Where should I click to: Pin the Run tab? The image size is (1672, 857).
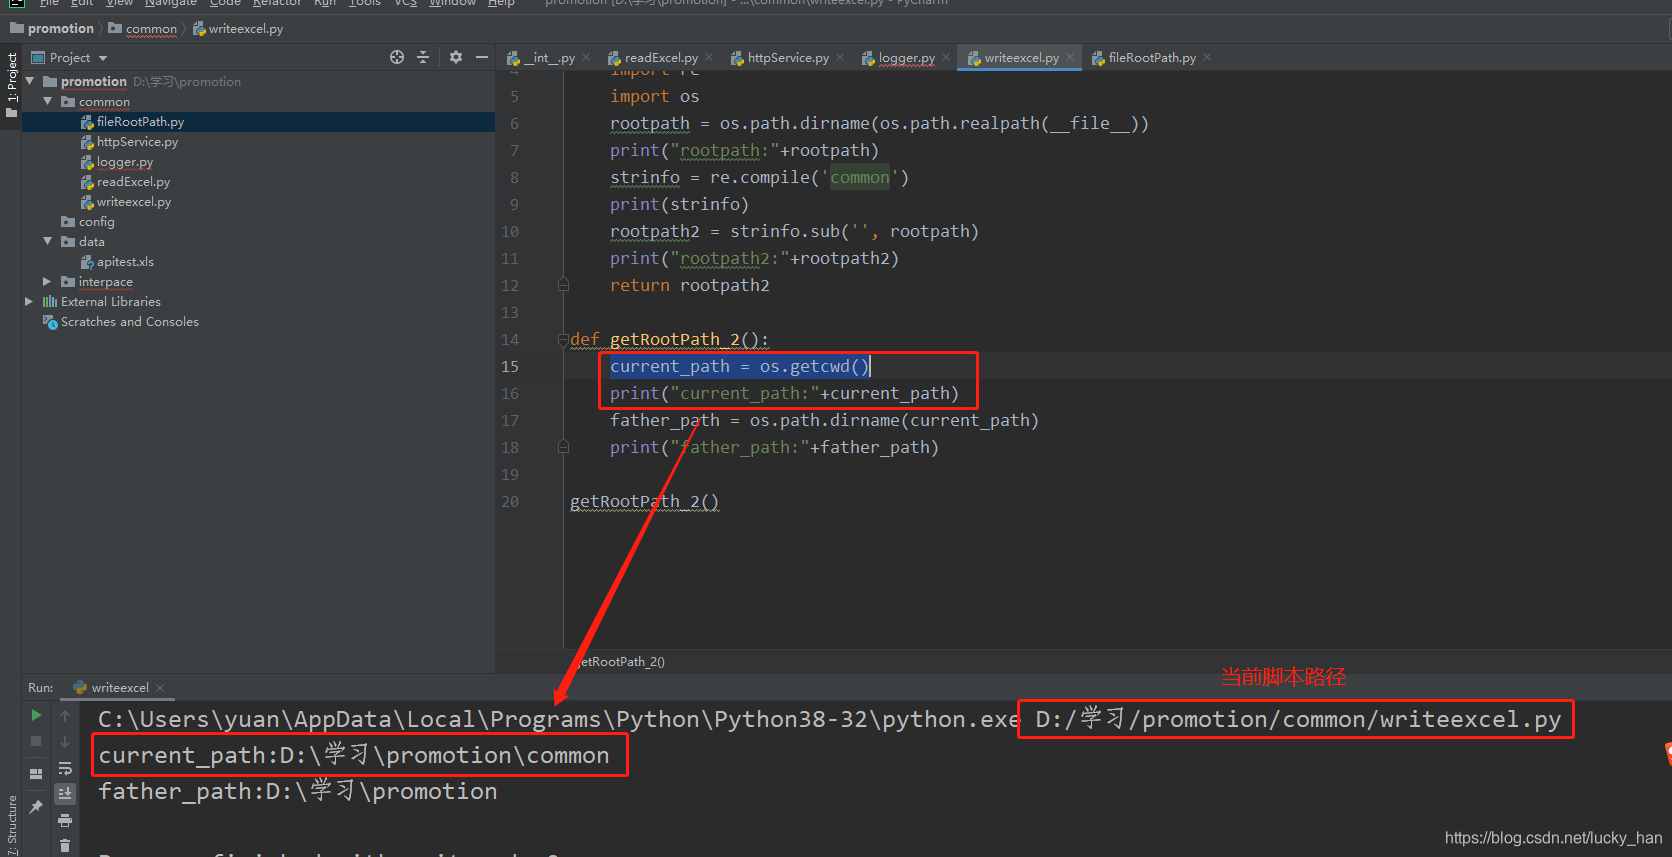pos(36,806)
